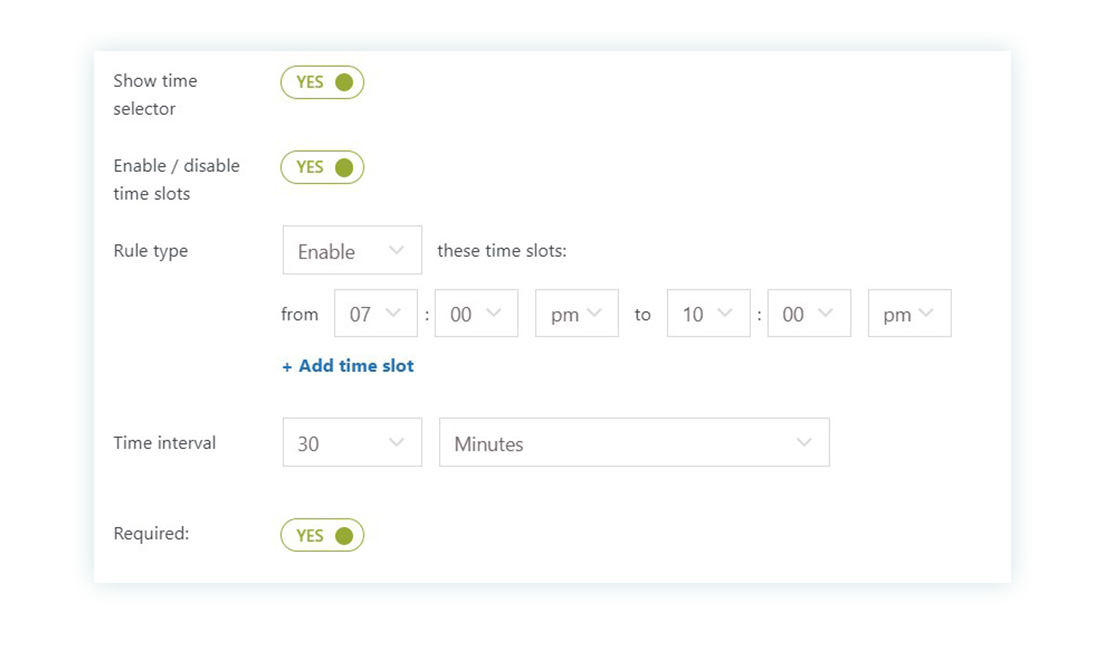Turn off Enable / disable time slots
The height and width of the screenshot is (646, 1106).
(322, 167)
